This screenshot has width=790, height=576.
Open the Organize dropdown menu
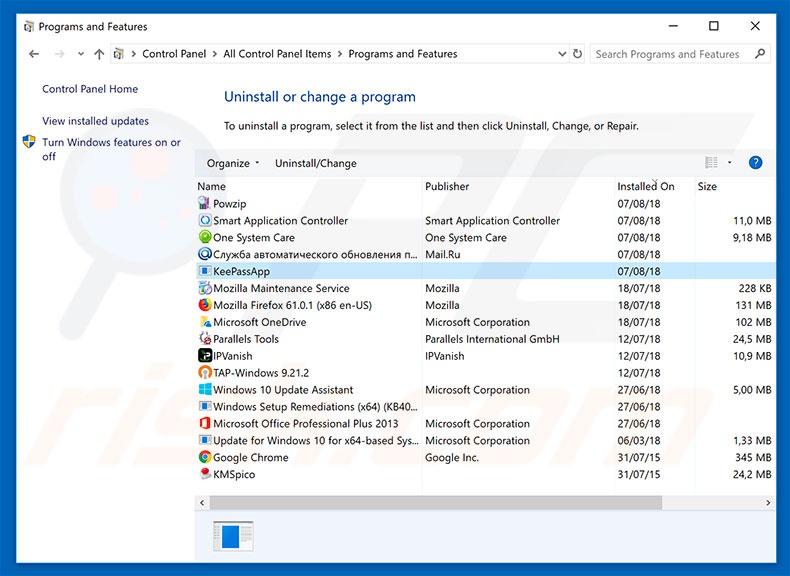[x=232, y=163]
